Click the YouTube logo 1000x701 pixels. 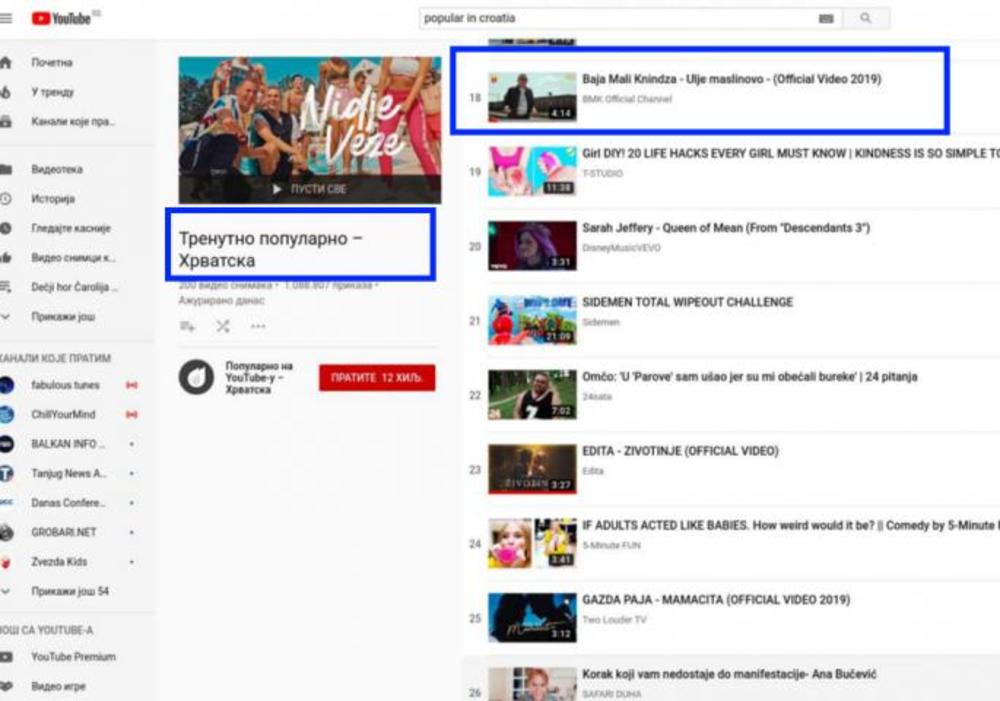tap(61, 18)
